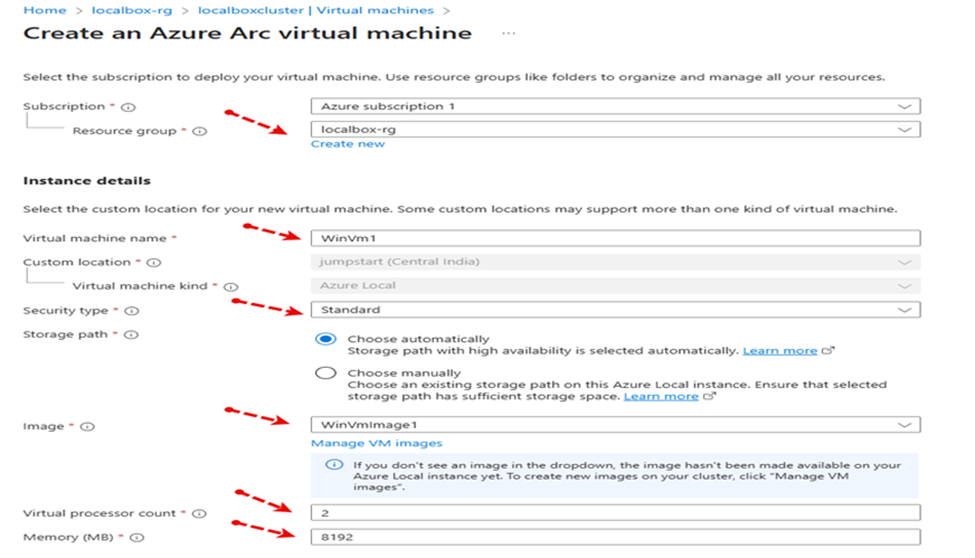The image size is (975, 558).
Task: Click the Storage path label
Action: click(x=65, y=335)
